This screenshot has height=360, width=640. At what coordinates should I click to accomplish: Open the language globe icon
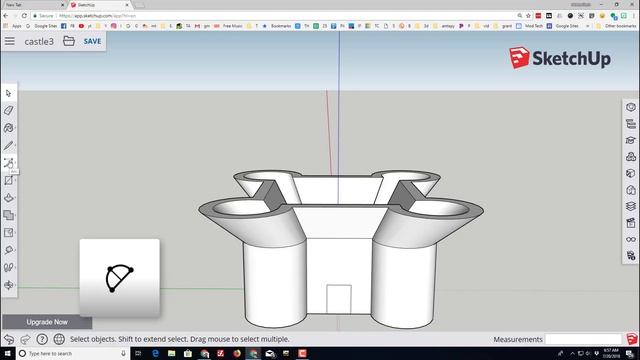click(x=59, y=339)
